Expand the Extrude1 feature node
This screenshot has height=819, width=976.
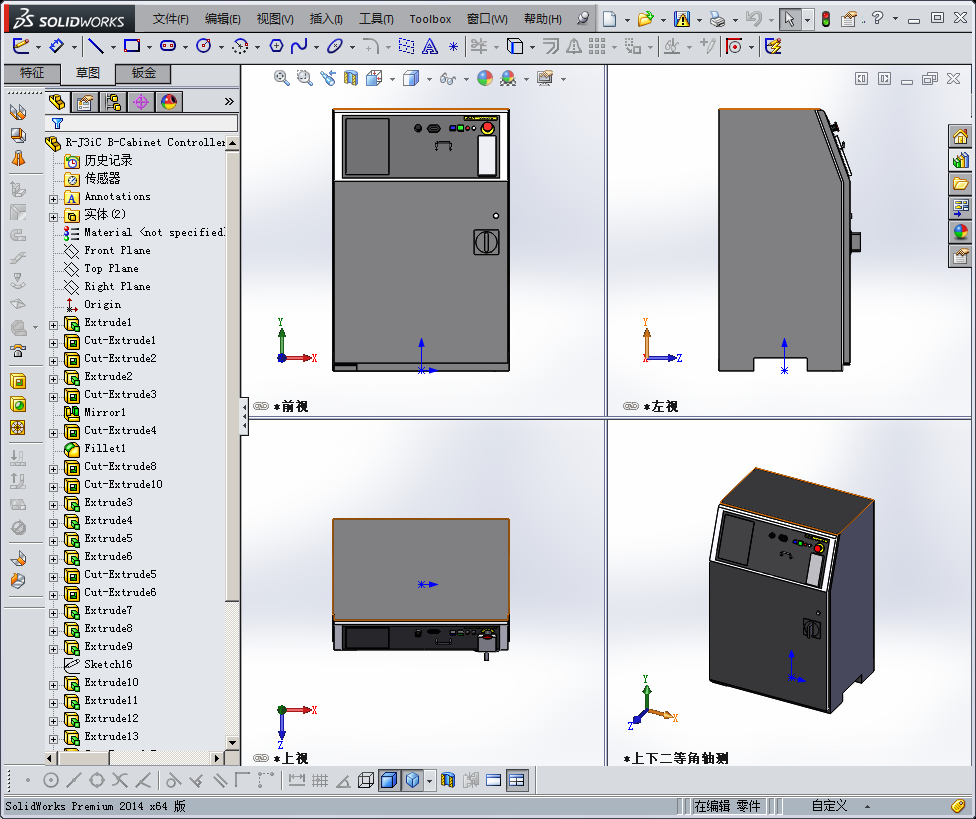pos(54,324)
